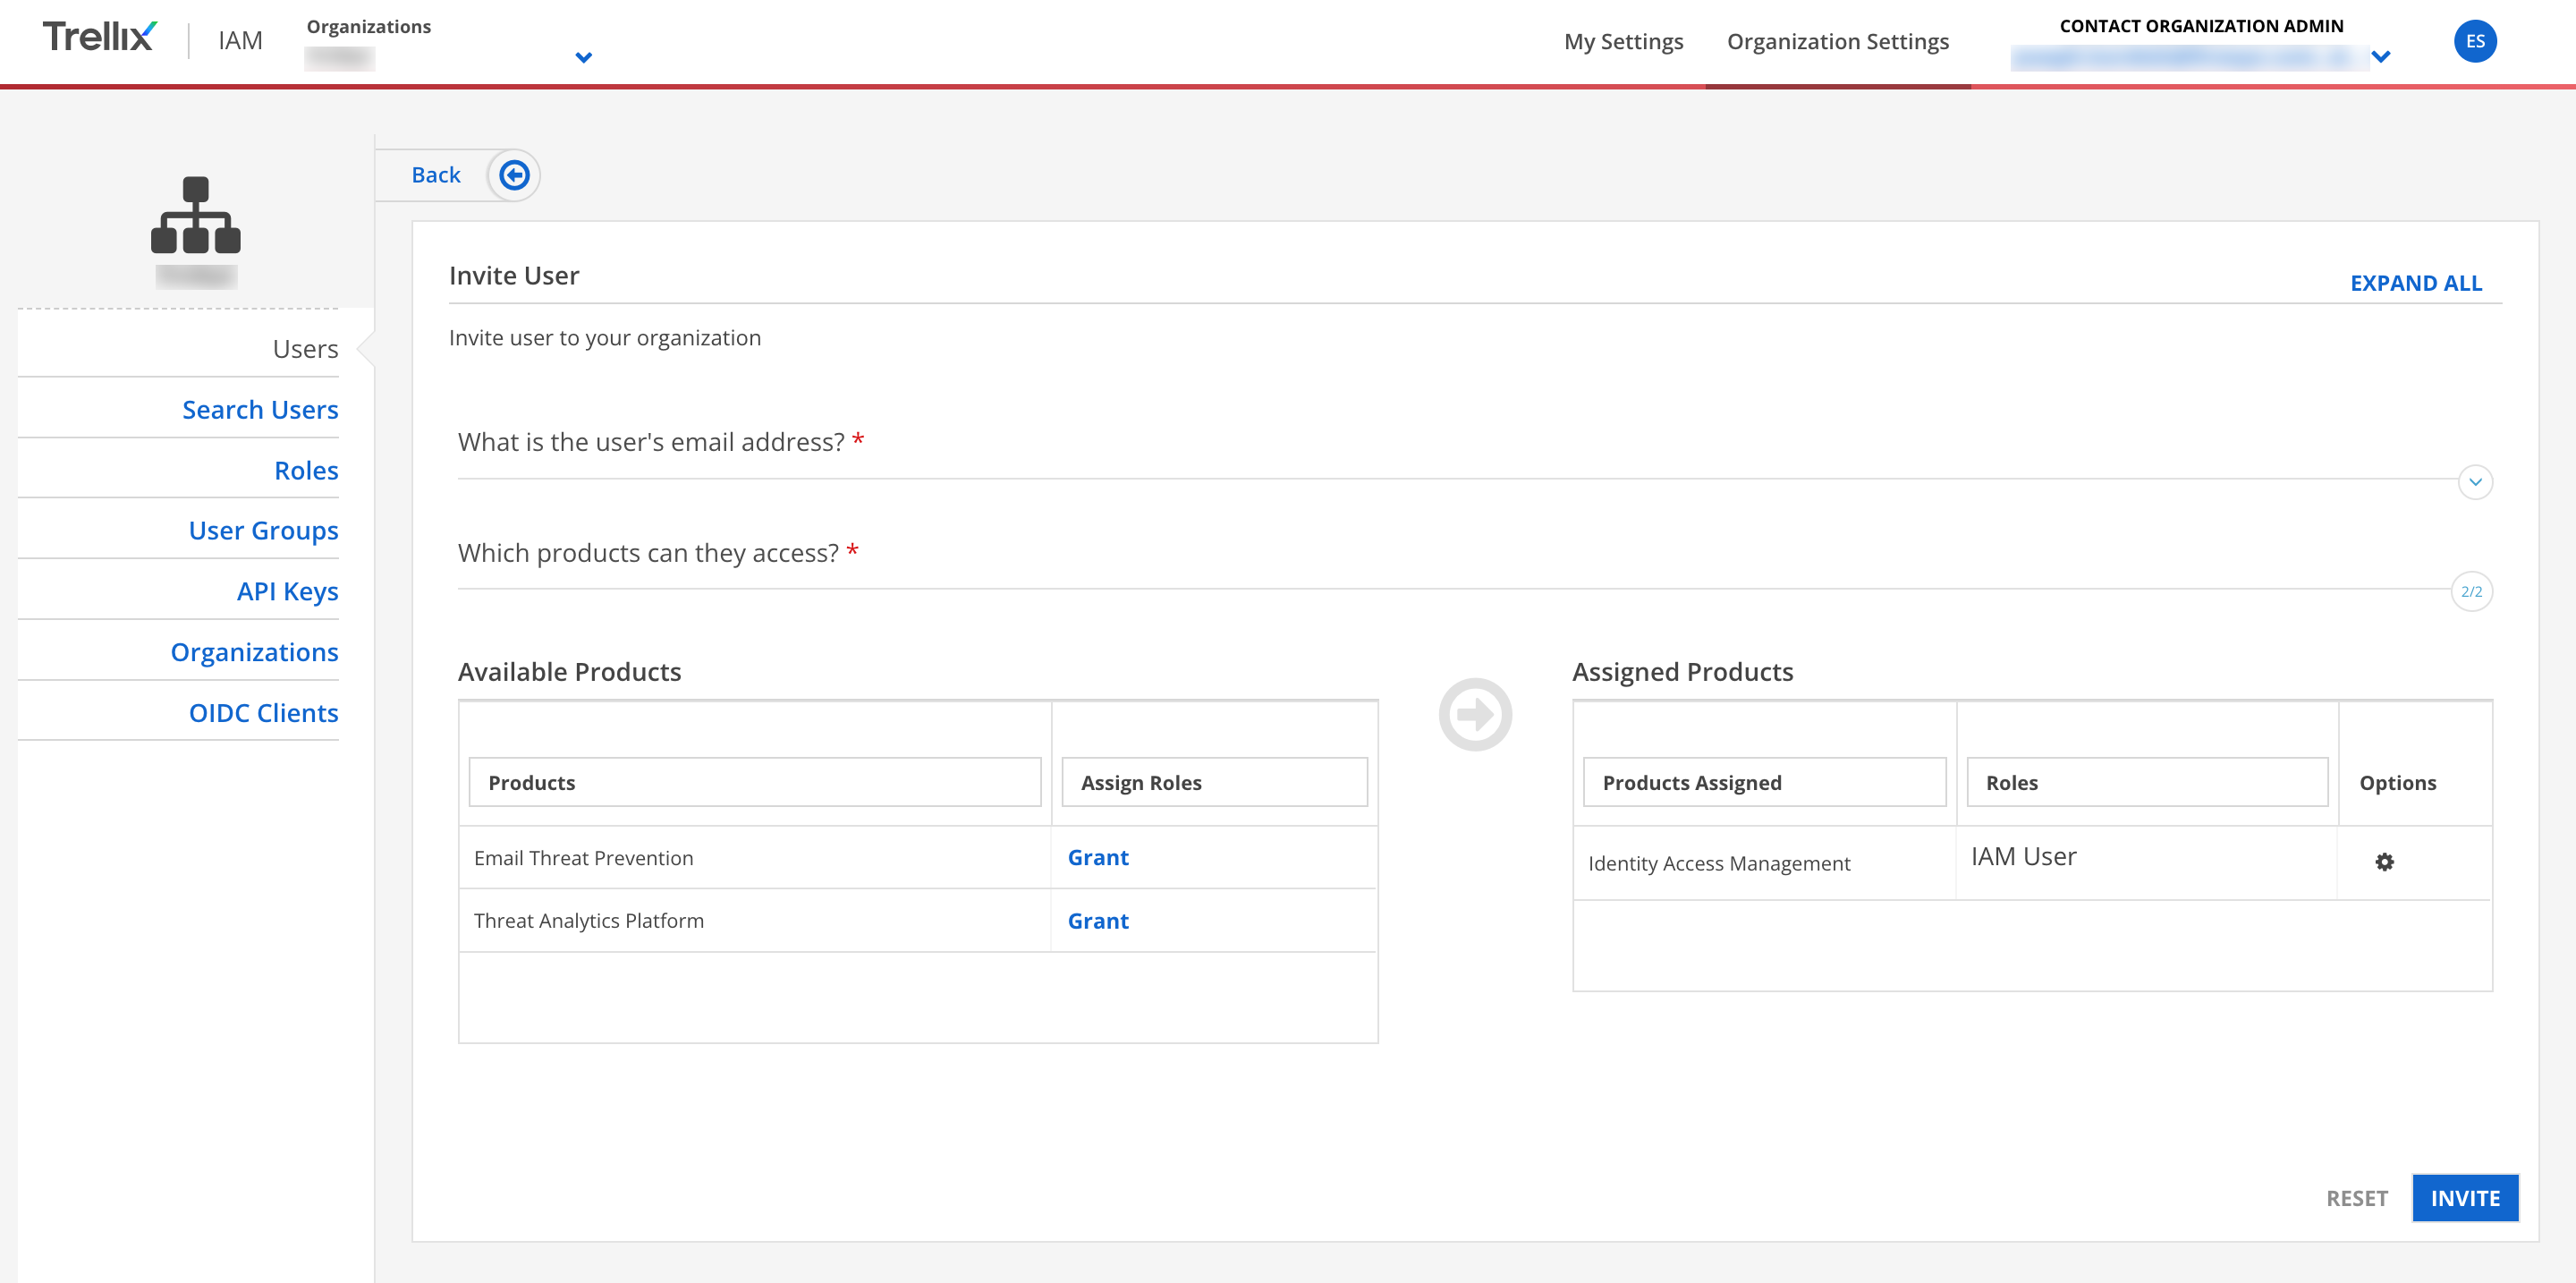Screen dimensions: 2576x1283
Task: Click the ES user avatar
Action: (x=2475, y=41)
